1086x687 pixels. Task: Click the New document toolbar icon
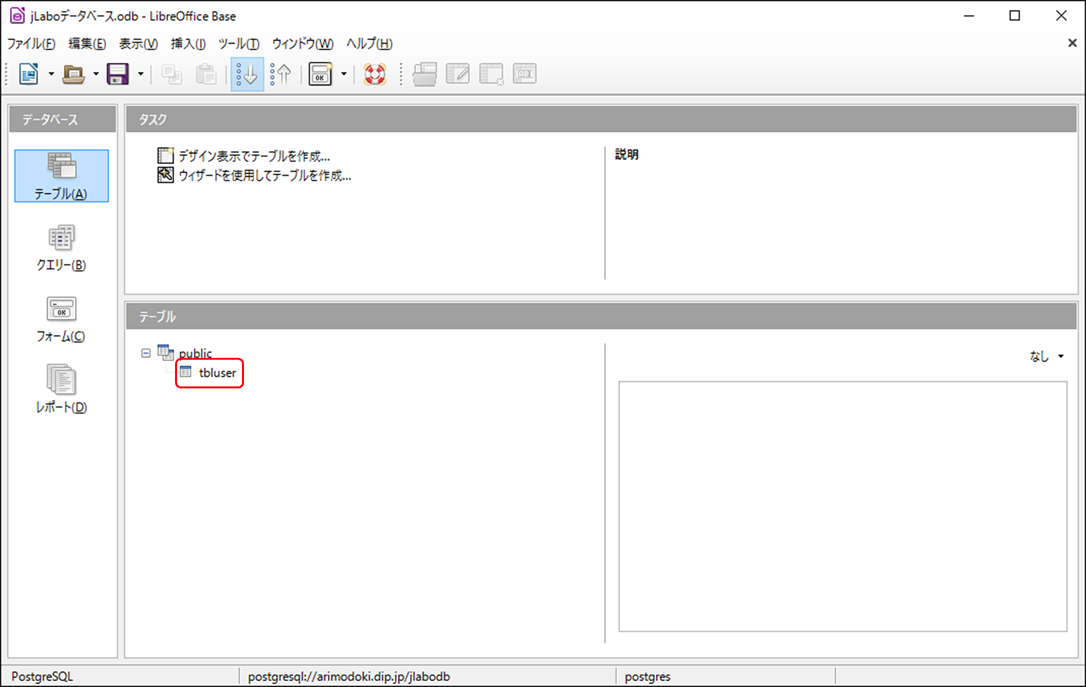click(x=29, y=73)
